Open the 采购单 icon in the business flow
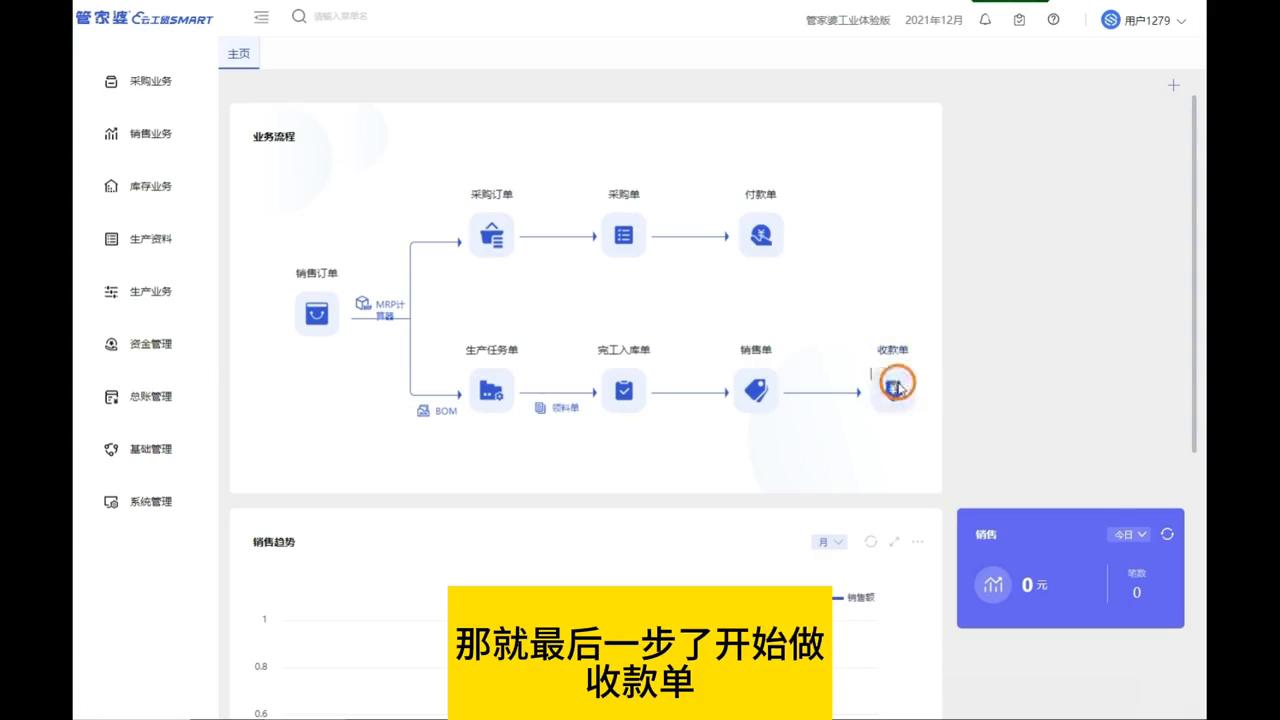 623,235
